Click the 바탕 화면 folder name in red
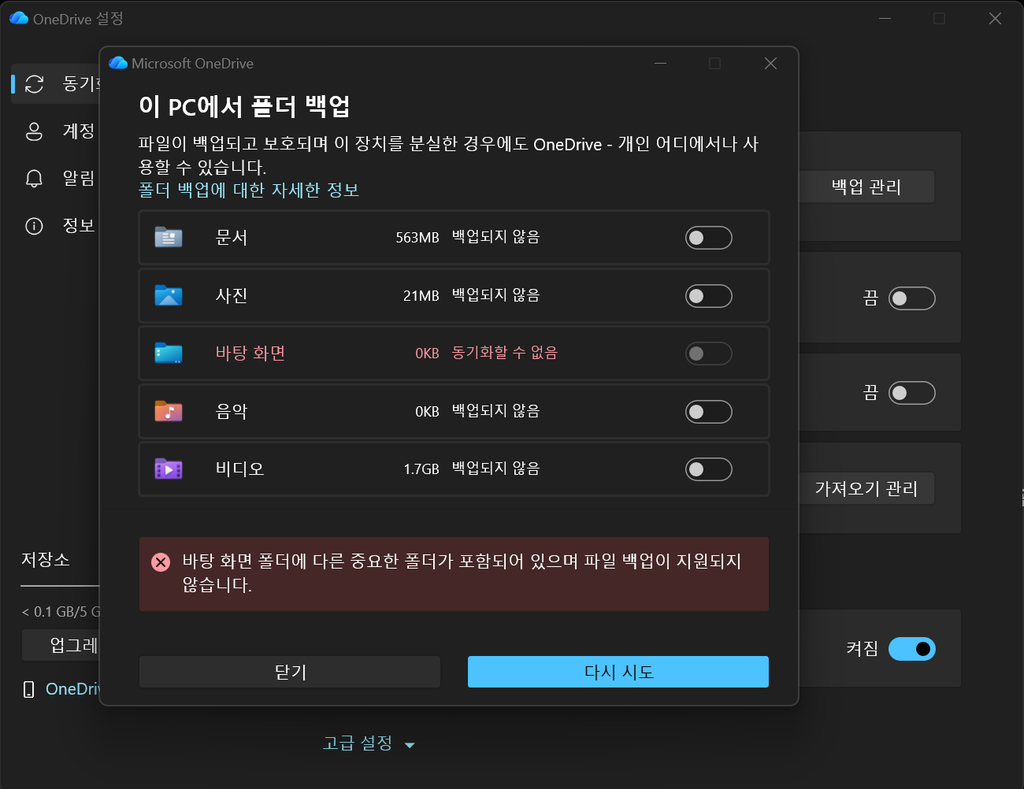Viewport: 1024px width, 789px height. click(251, 353)
